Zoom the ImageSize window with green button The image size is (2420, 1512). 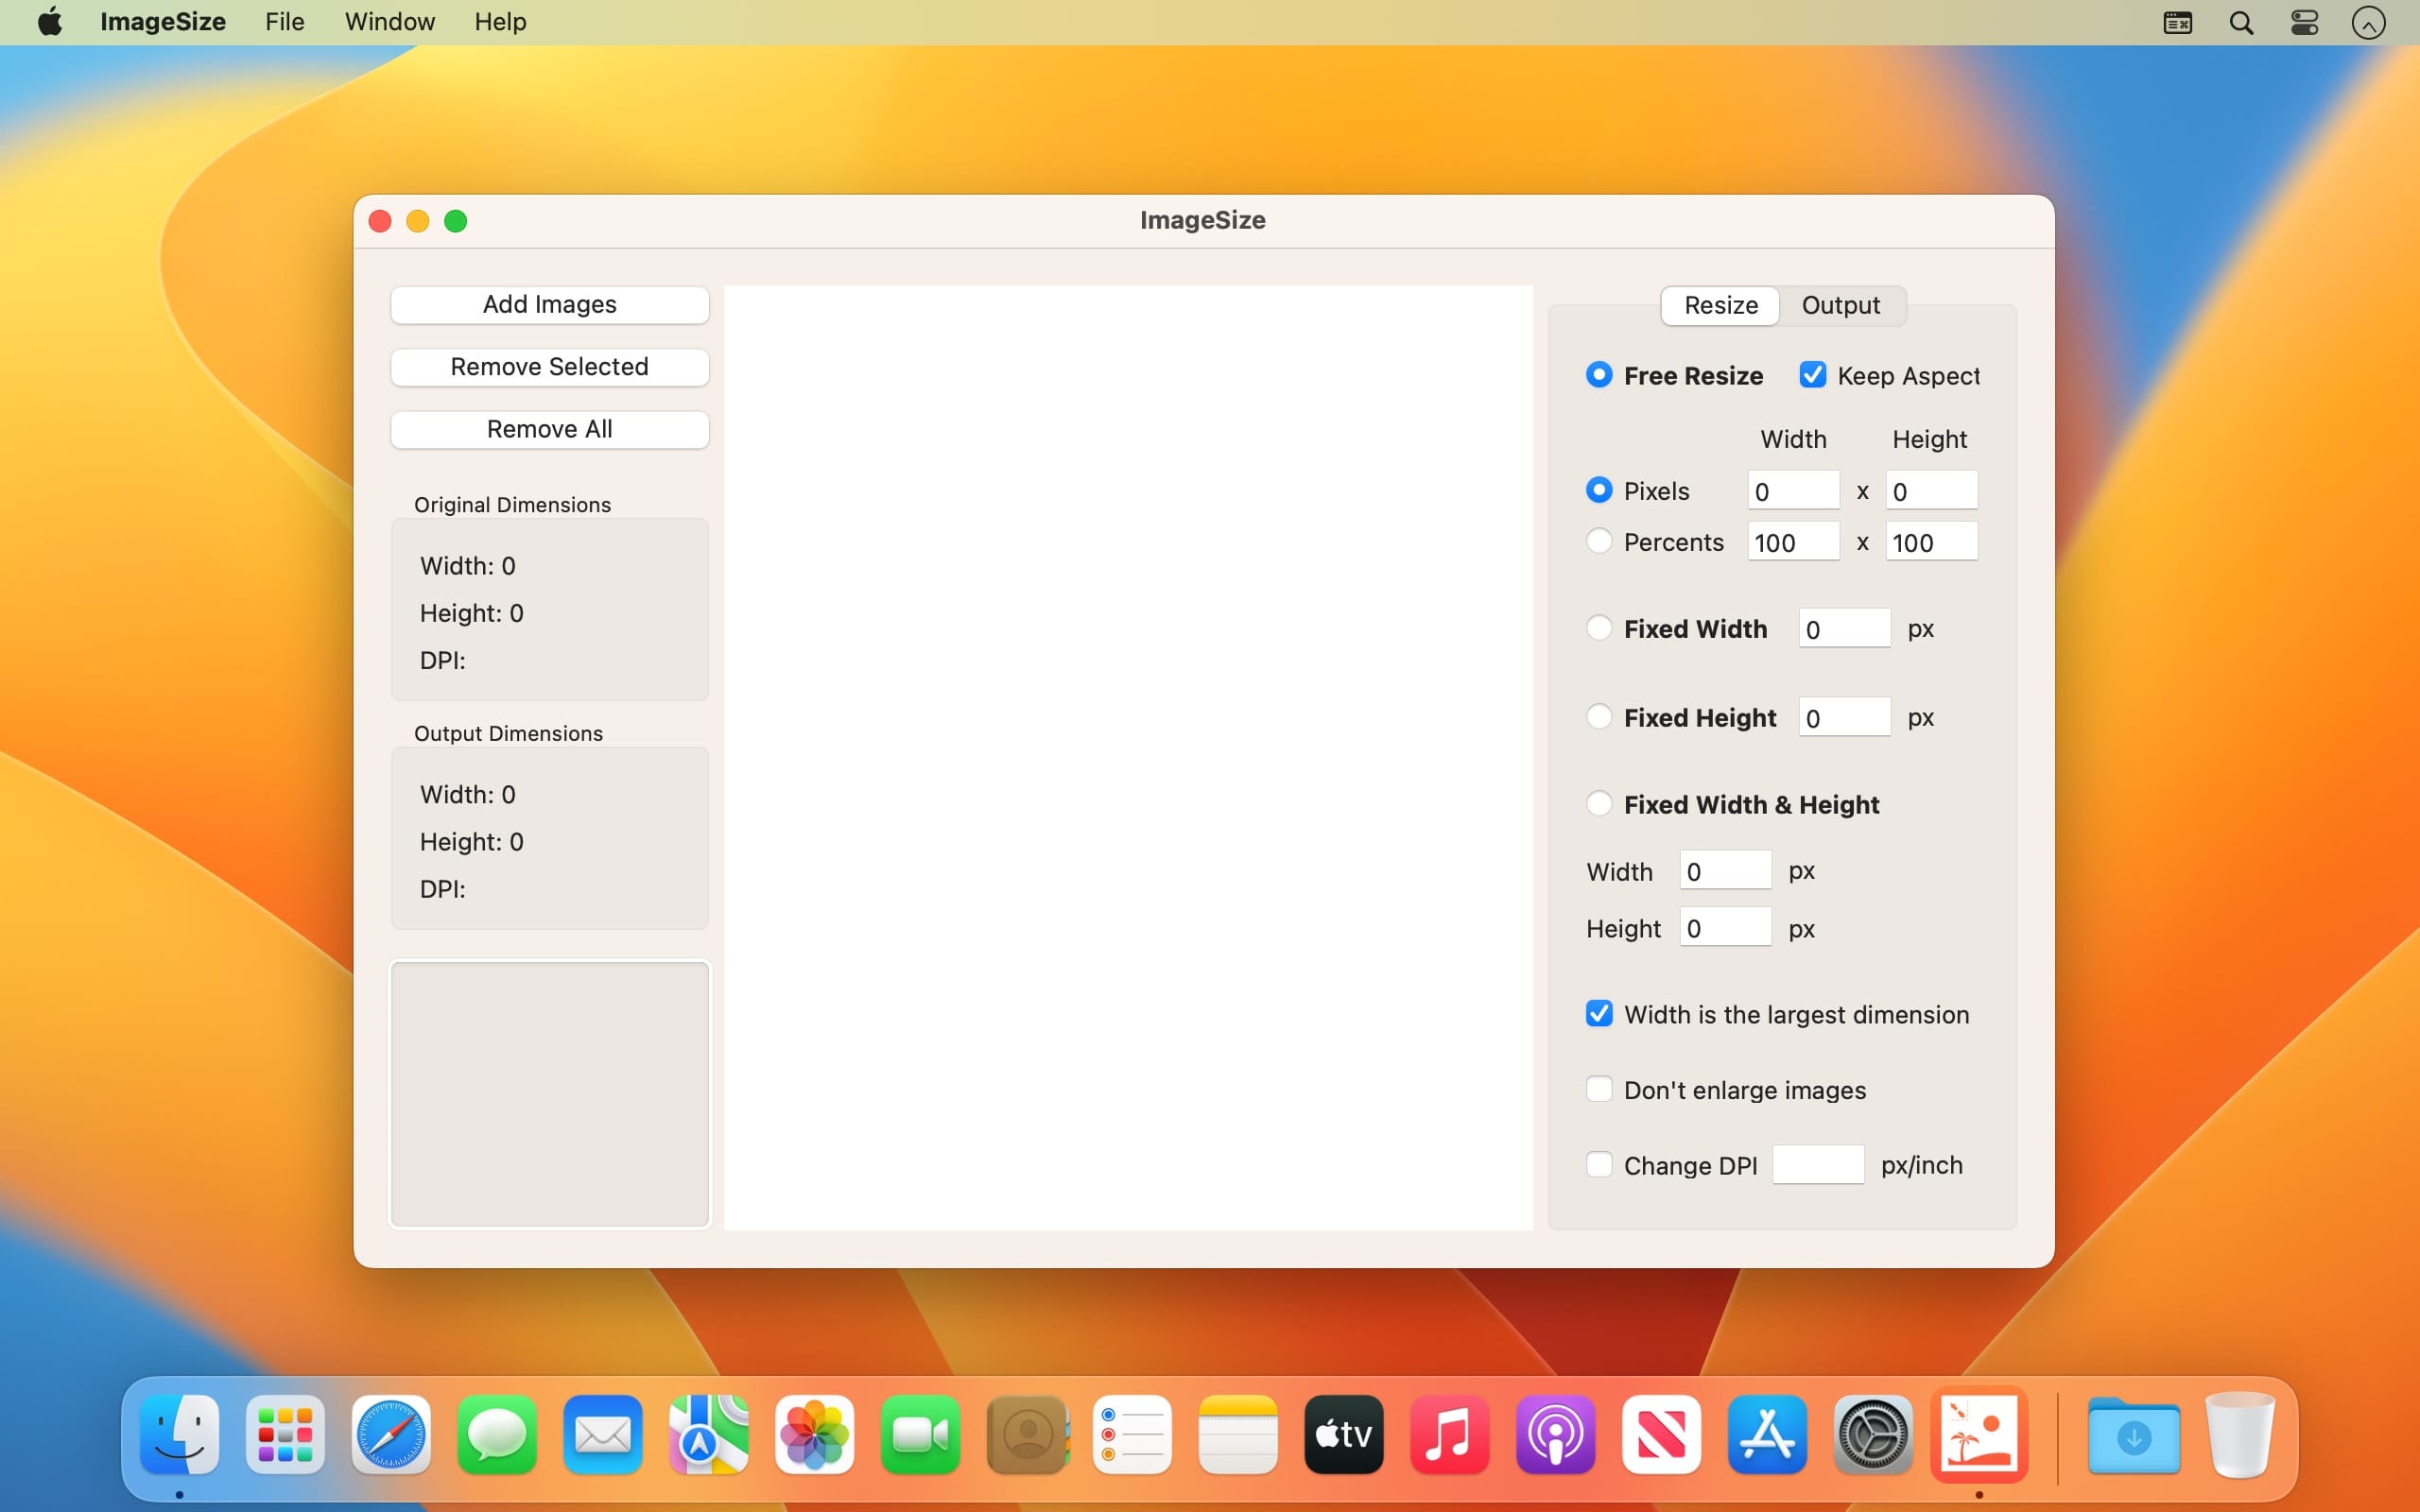[456, 221]
